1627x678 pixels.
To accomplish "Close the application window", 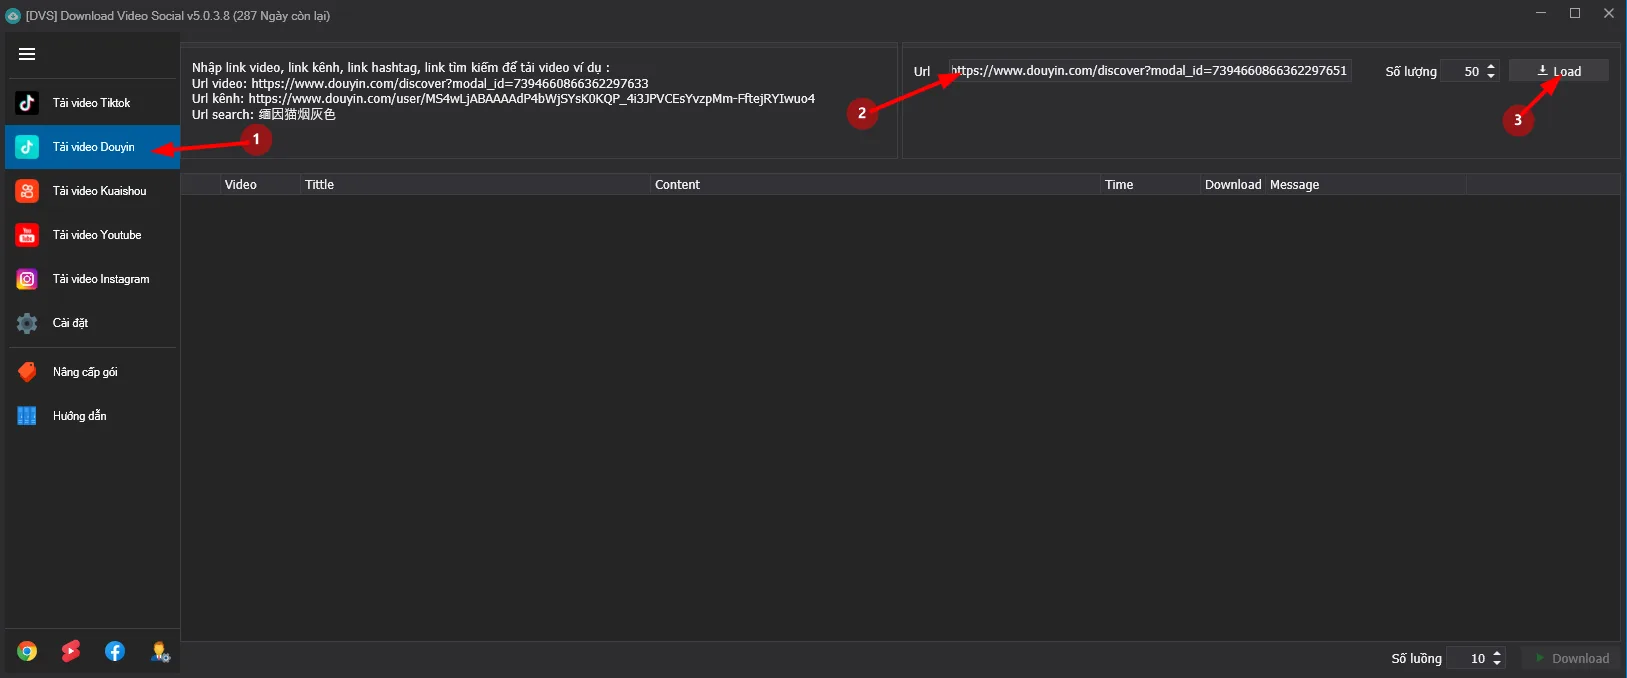I will (x=1609, y=13).
